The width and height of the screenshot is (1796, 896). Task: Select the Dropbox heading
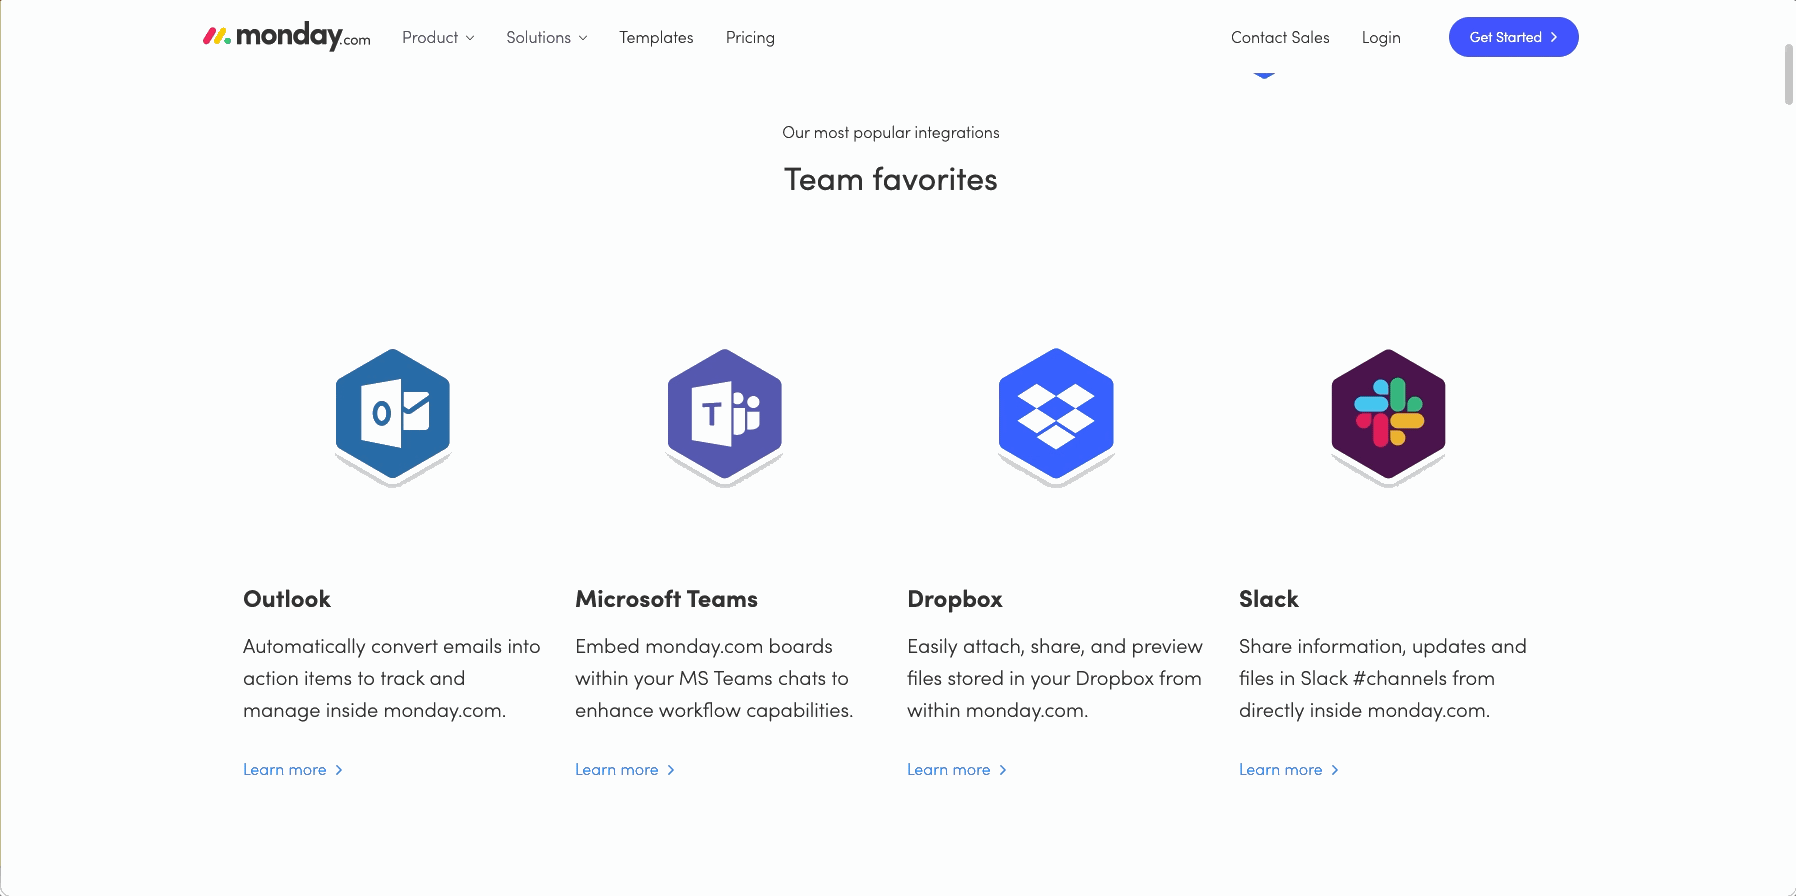click(x=955, y=599)
